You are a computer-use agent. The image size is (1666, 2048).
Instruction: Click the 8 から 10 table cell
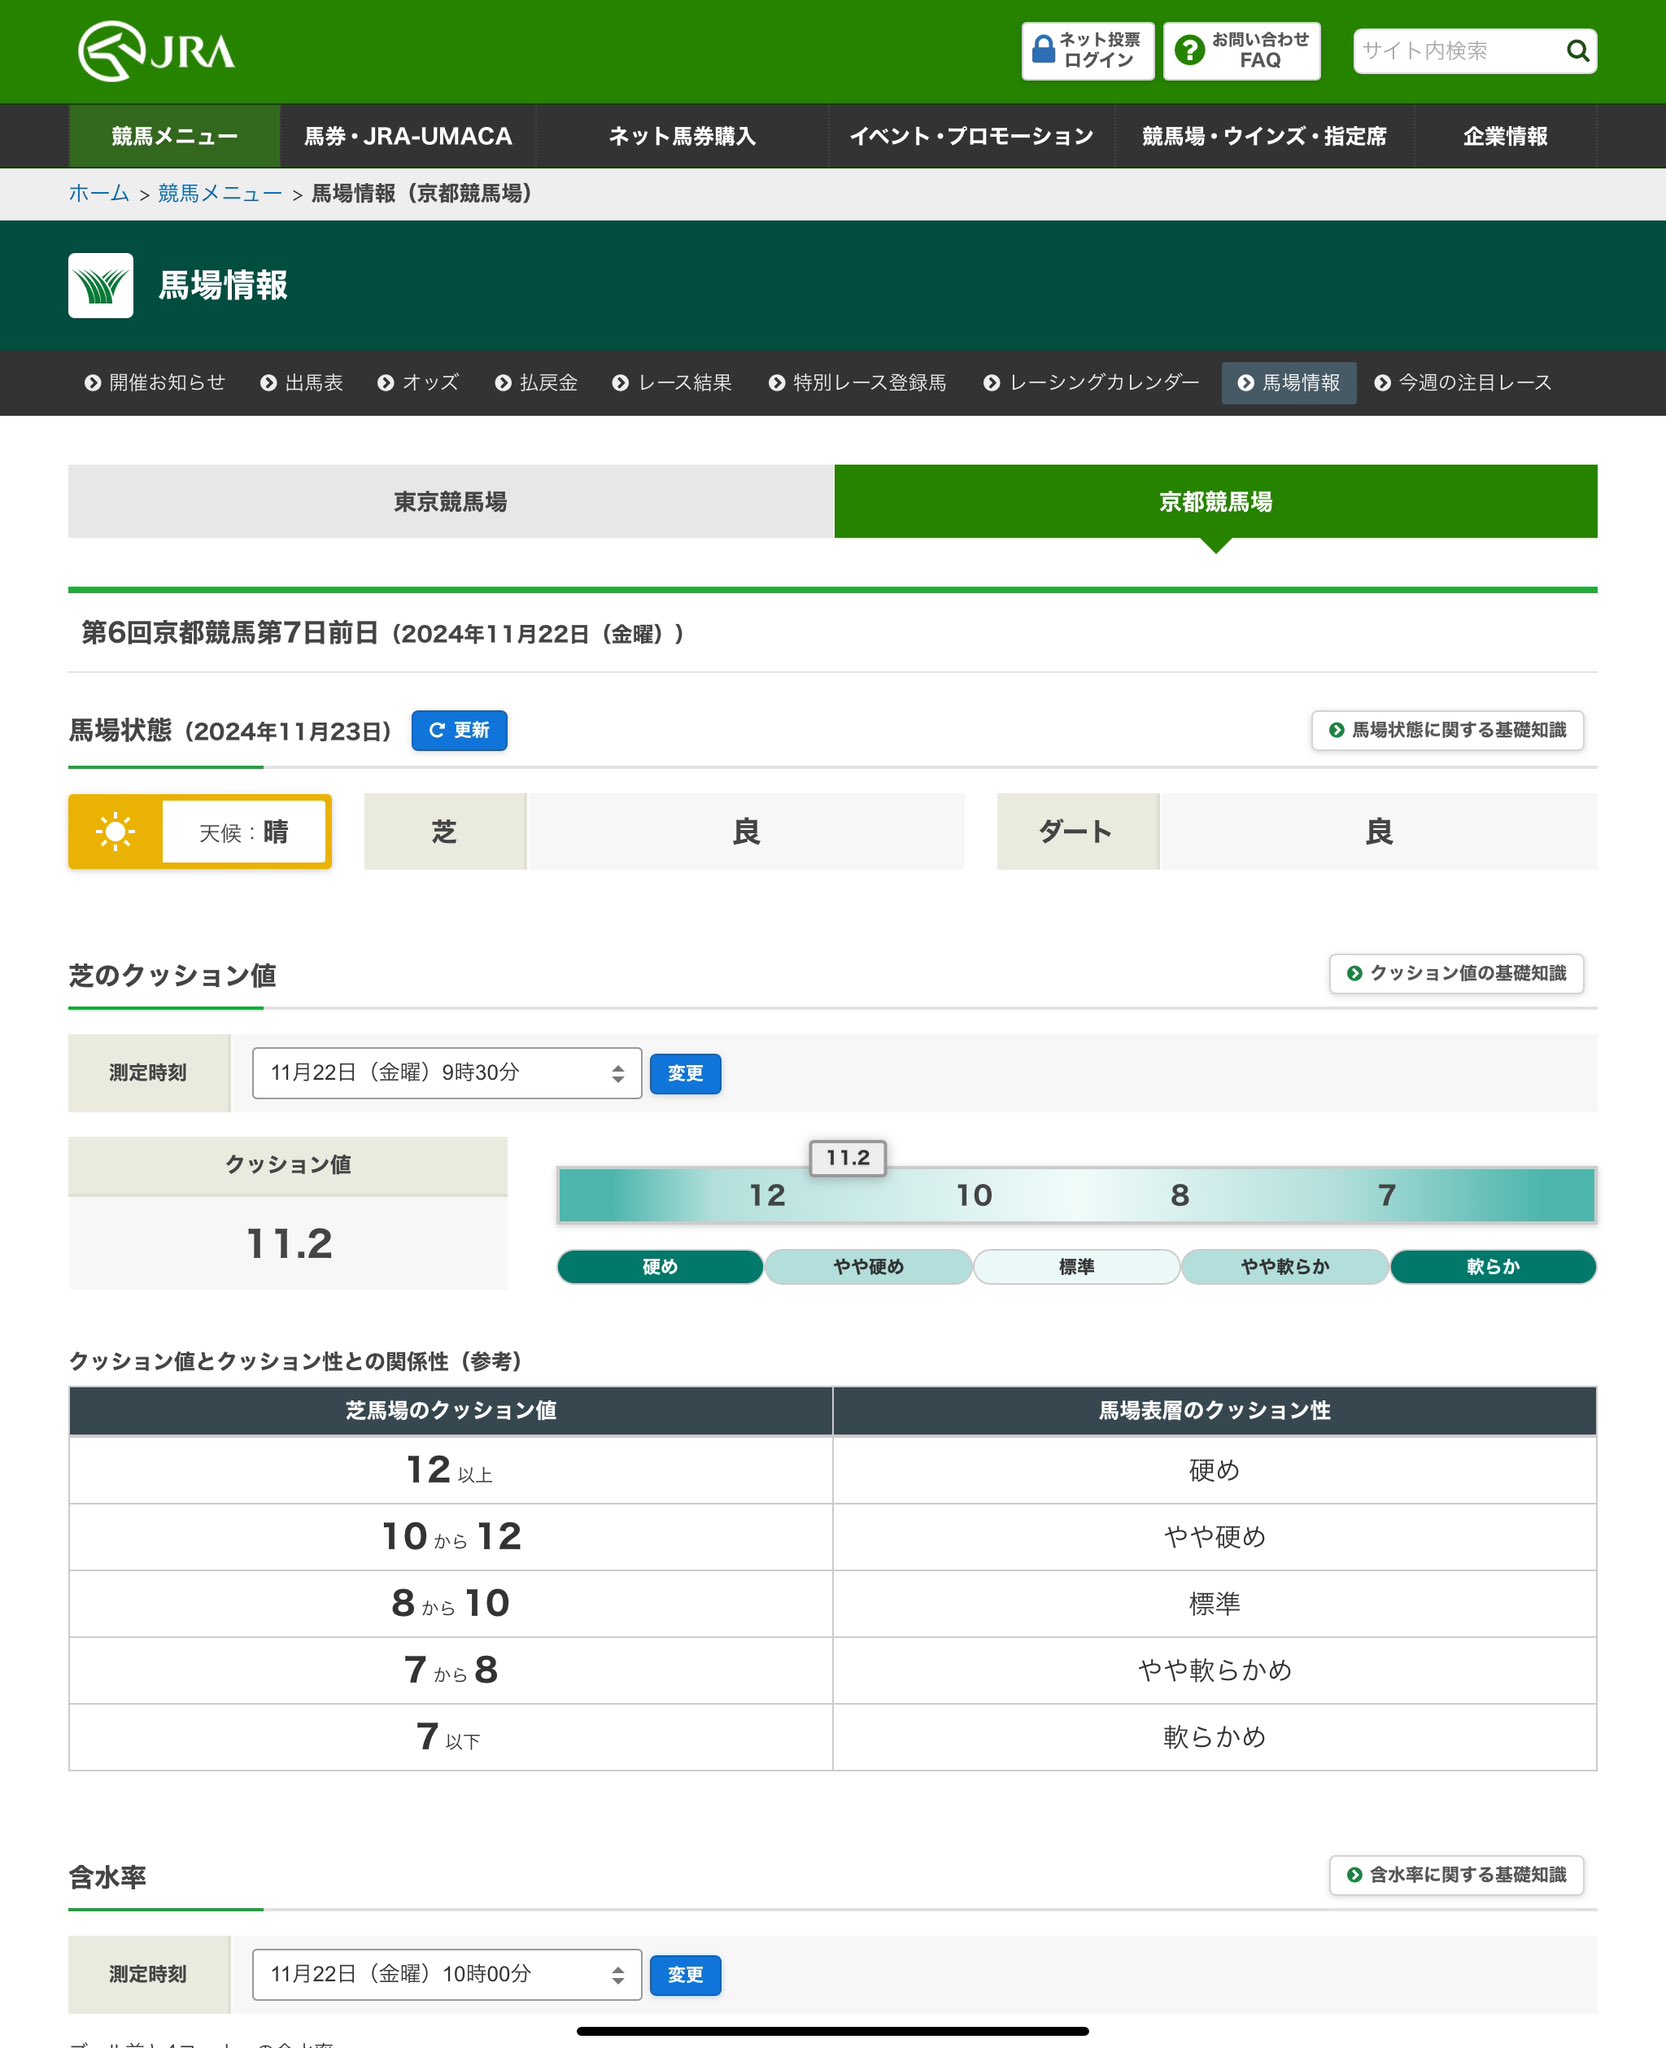(451, 1604)
